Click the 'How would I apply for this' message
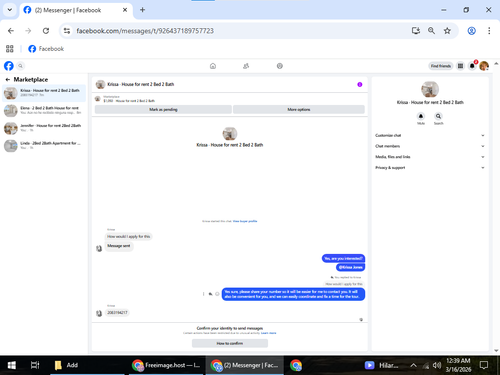The height and width of the screenshot is (375, 500). [x=129, y=236]
